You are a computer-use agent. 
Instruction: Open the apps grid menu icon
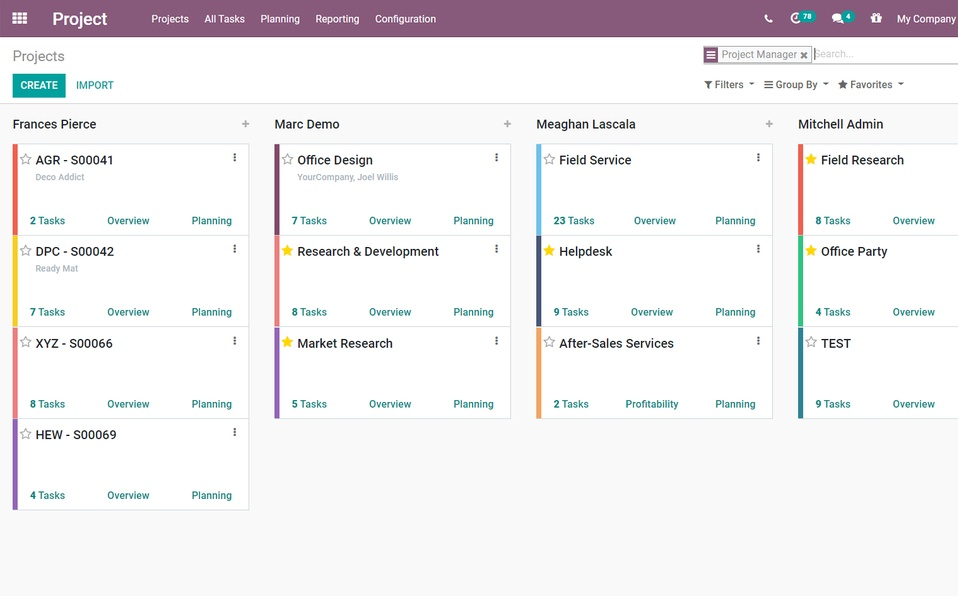19,18
